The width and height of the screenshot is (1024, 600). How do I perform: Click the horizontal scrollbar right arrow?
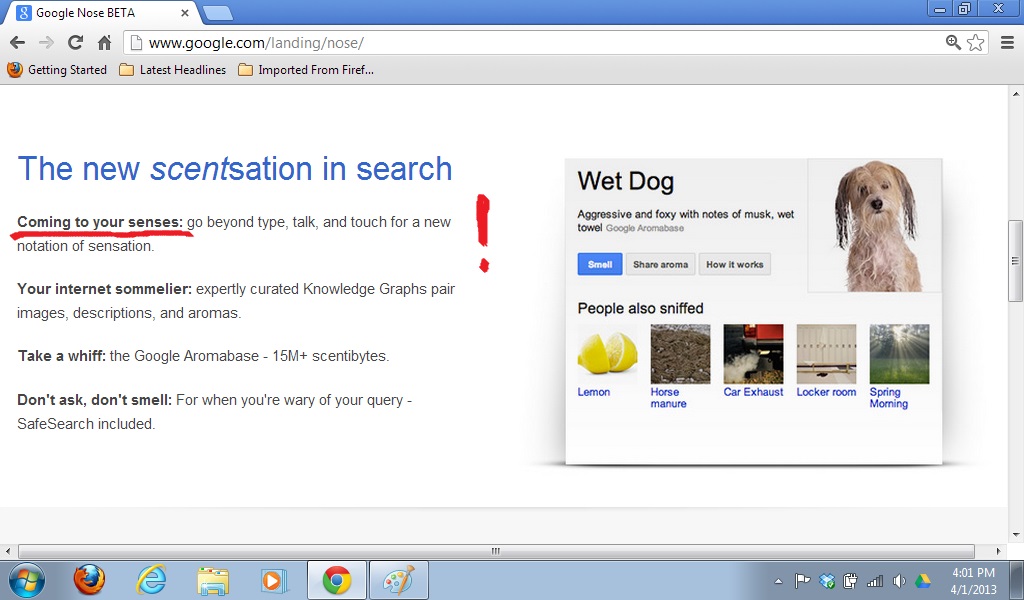point(998,552)
